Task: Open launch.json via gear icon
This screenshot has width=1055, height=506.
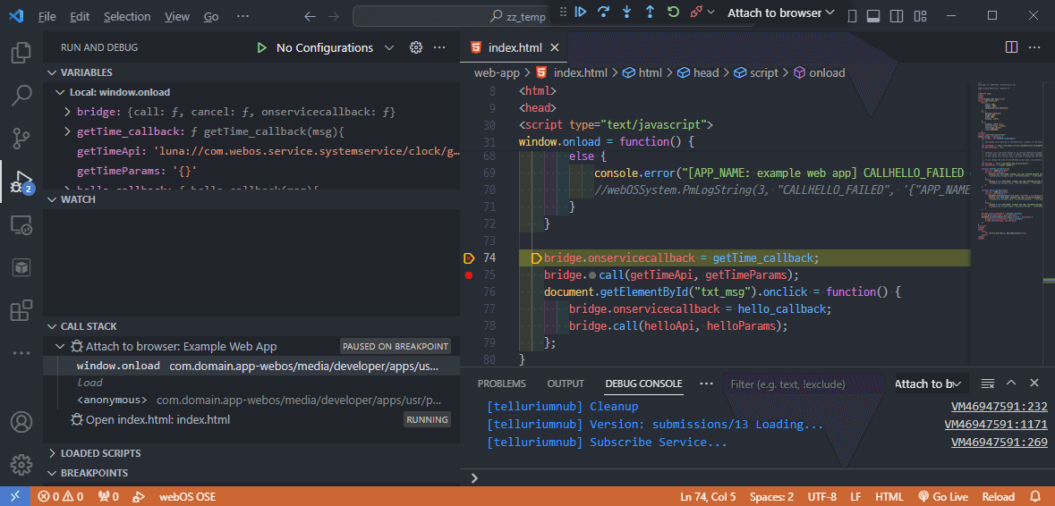Action: point(416,48)
